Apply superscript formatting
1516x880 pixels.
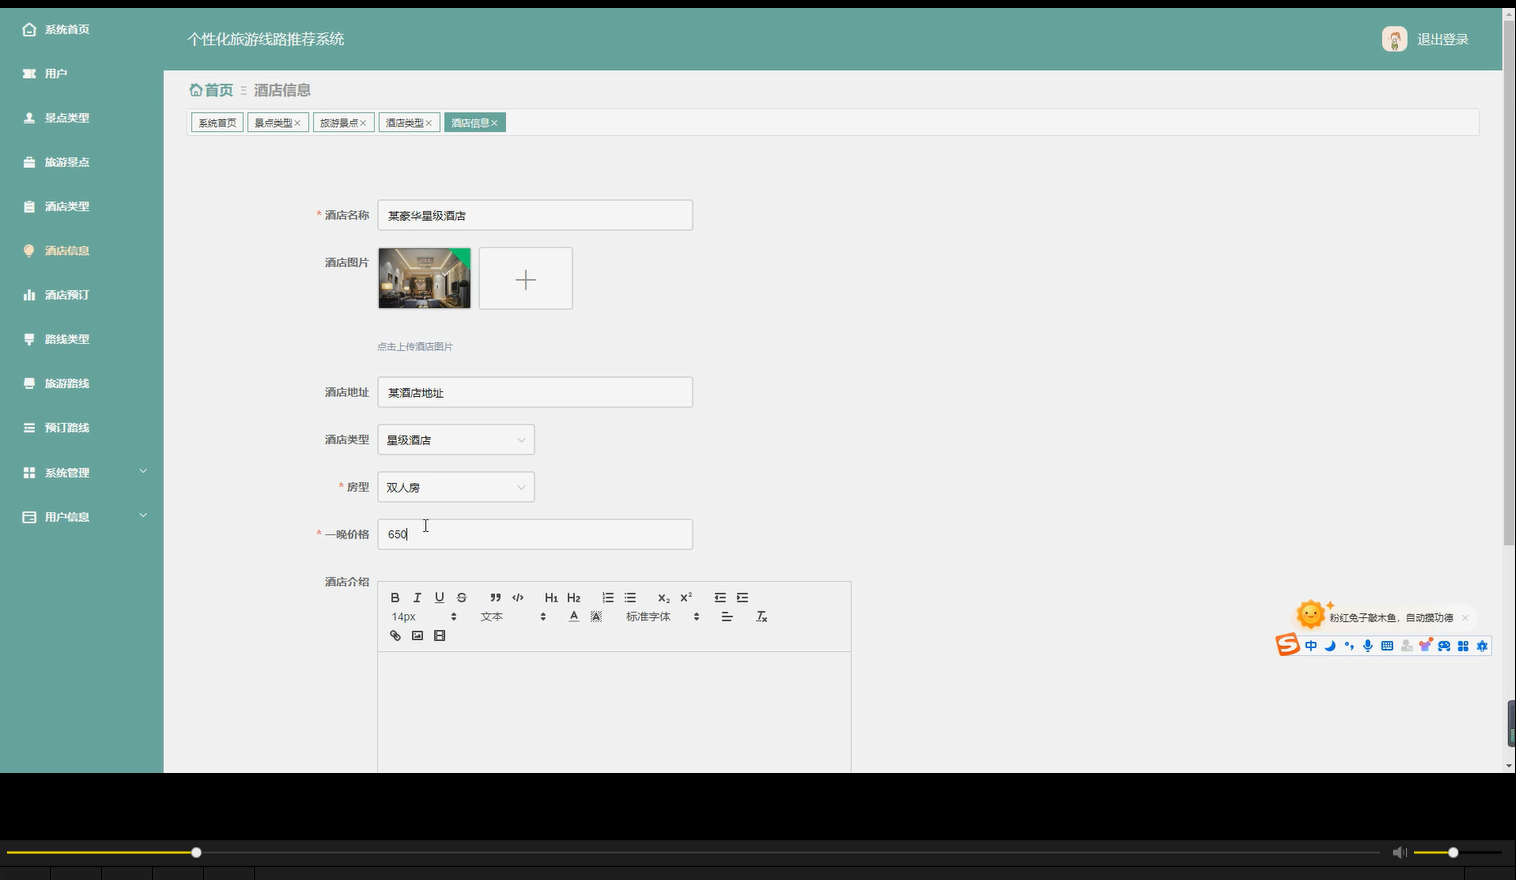[686, 598]
